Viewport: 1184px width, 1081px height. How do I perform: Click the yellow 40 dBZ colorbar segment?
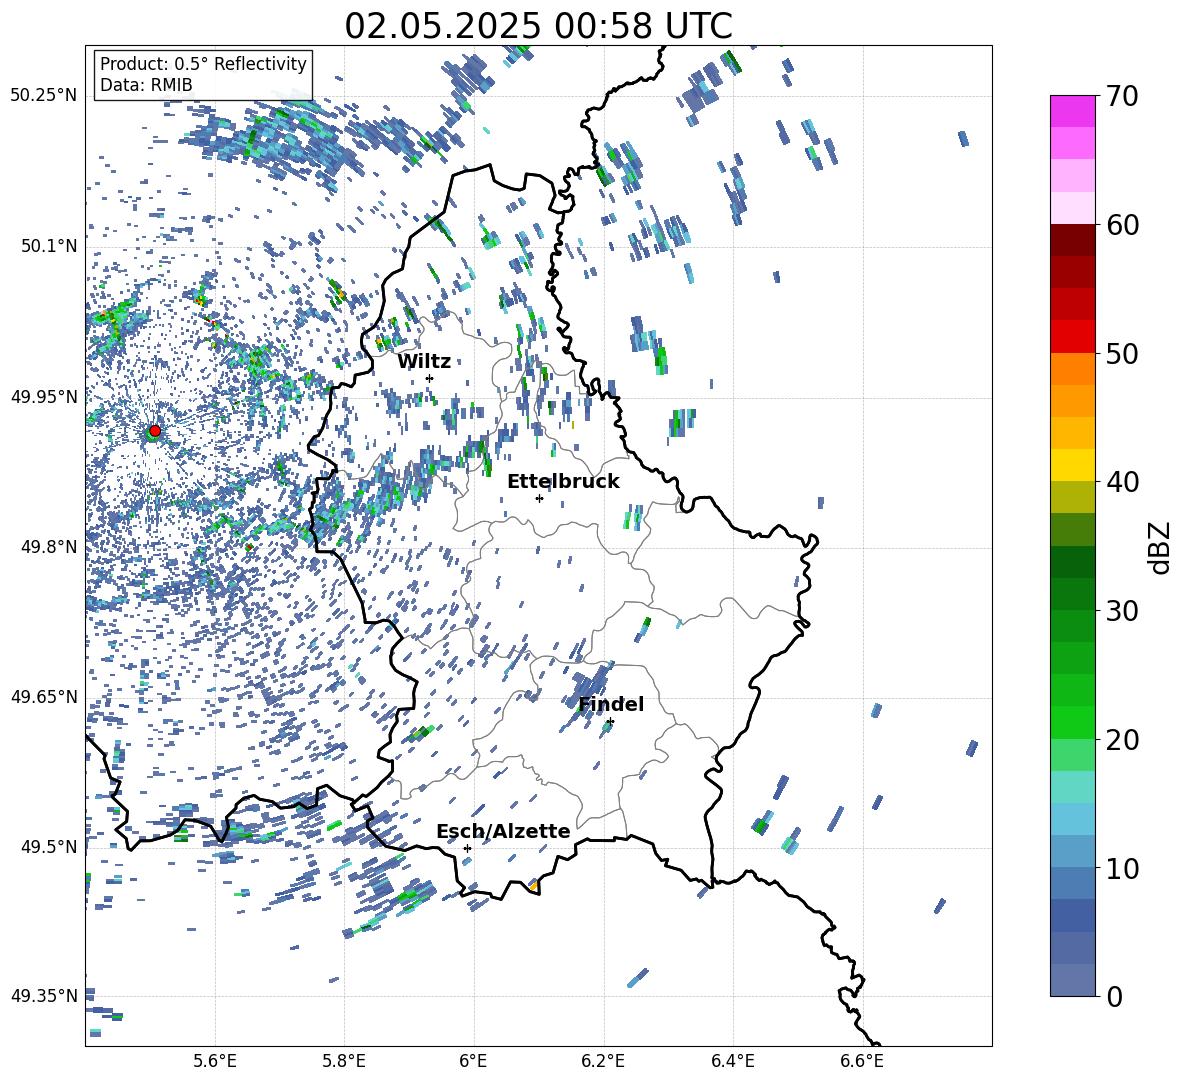tap(1072, 465)
